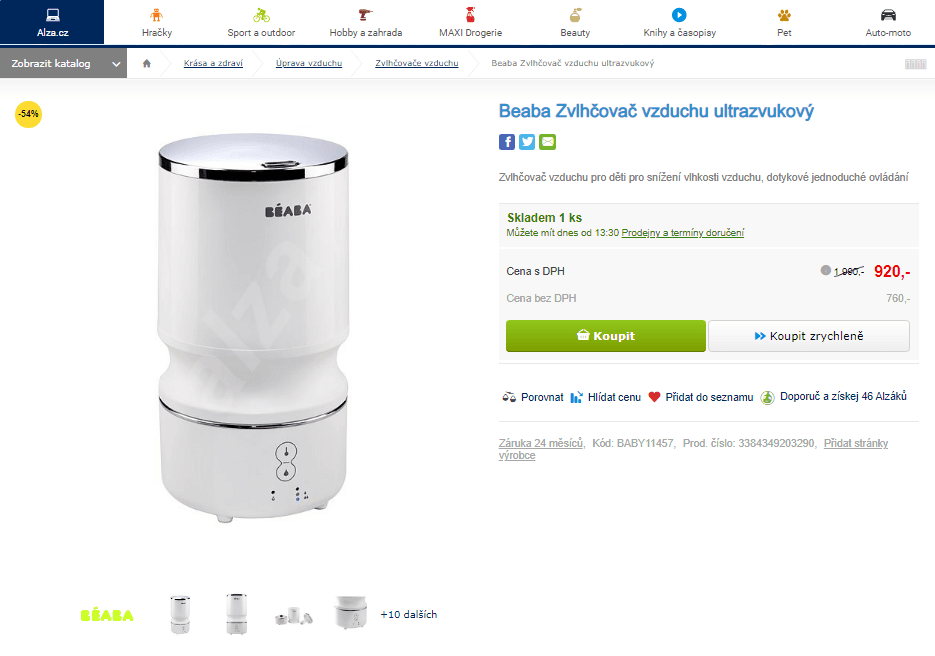Go to Zvlhčovače vzduchu breadcrumb

pyautogui.click(x=416, y=63)
